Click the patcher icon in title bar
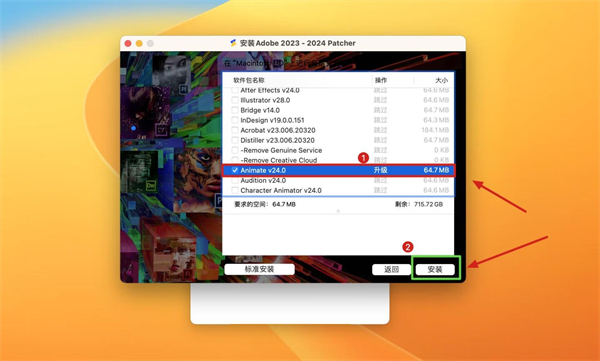Screen dimensions: 600x361 pos(233,43)
